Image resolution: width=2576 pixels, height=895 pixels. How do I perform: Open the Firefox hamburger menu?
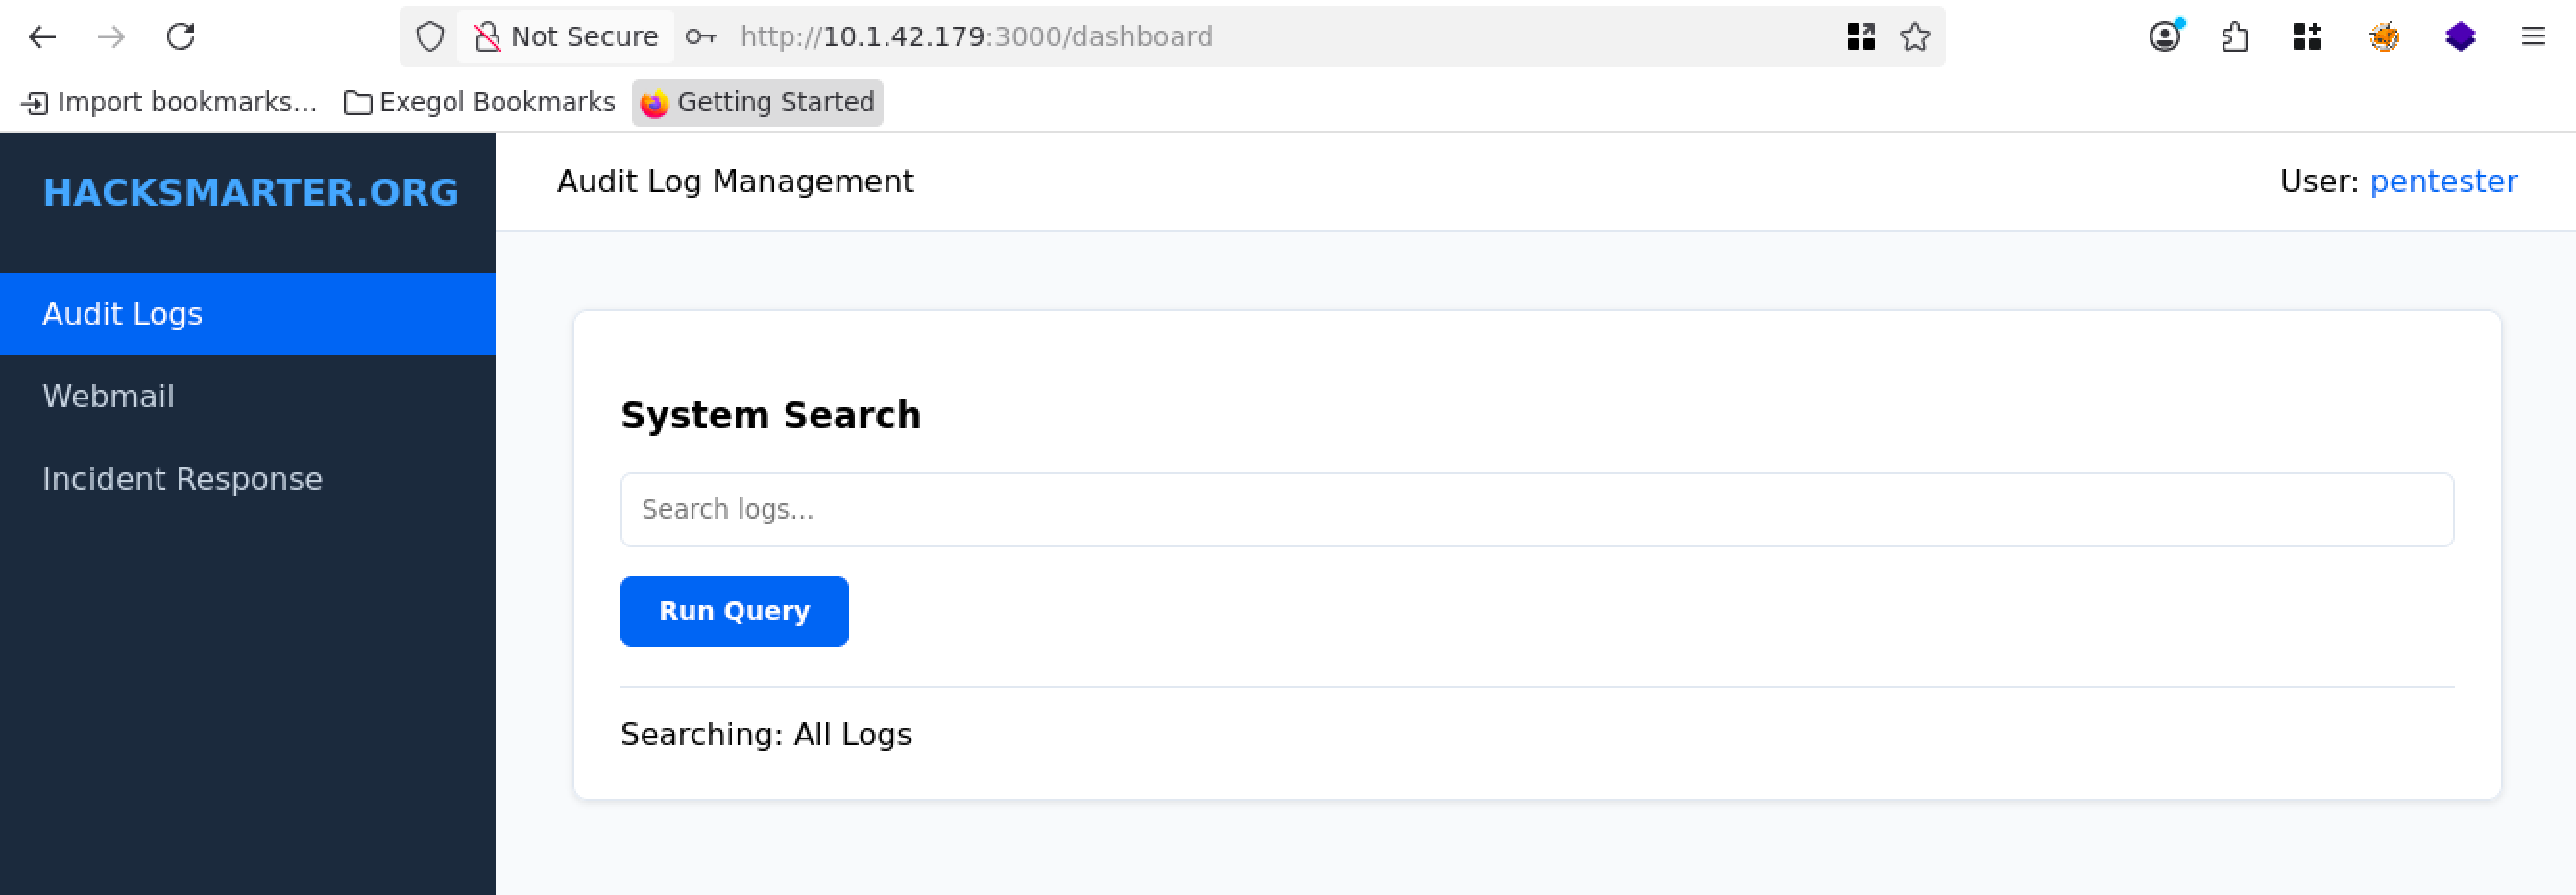click(x=2533, y=37)
